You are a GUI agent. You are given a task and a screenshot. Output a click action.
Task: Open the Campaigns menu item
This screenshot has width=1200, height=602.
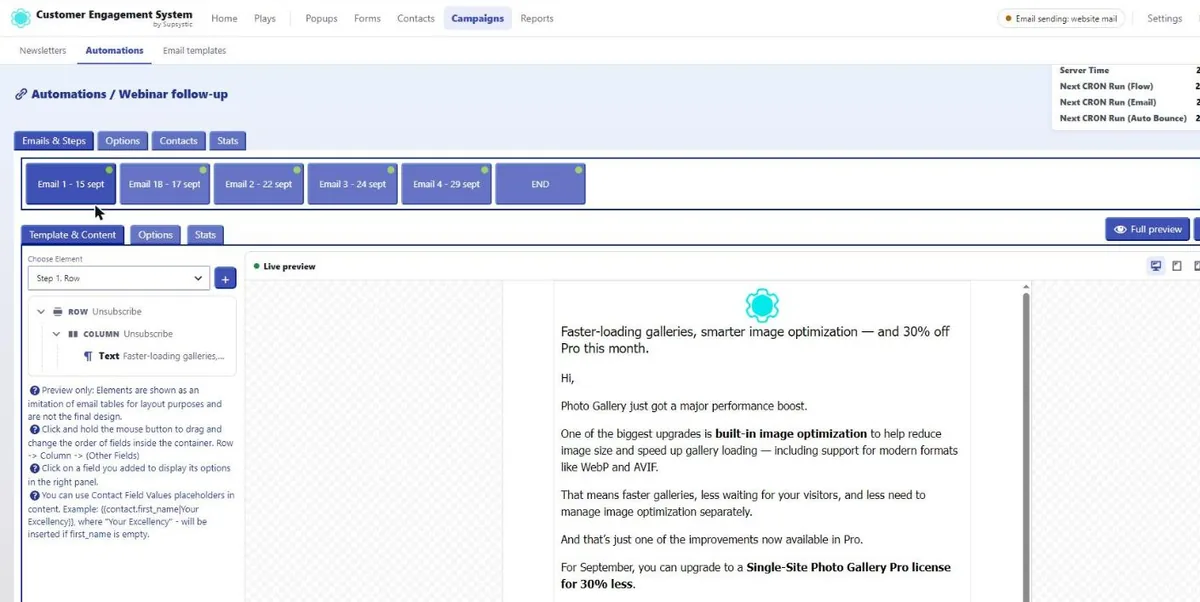tap(478, 18)
